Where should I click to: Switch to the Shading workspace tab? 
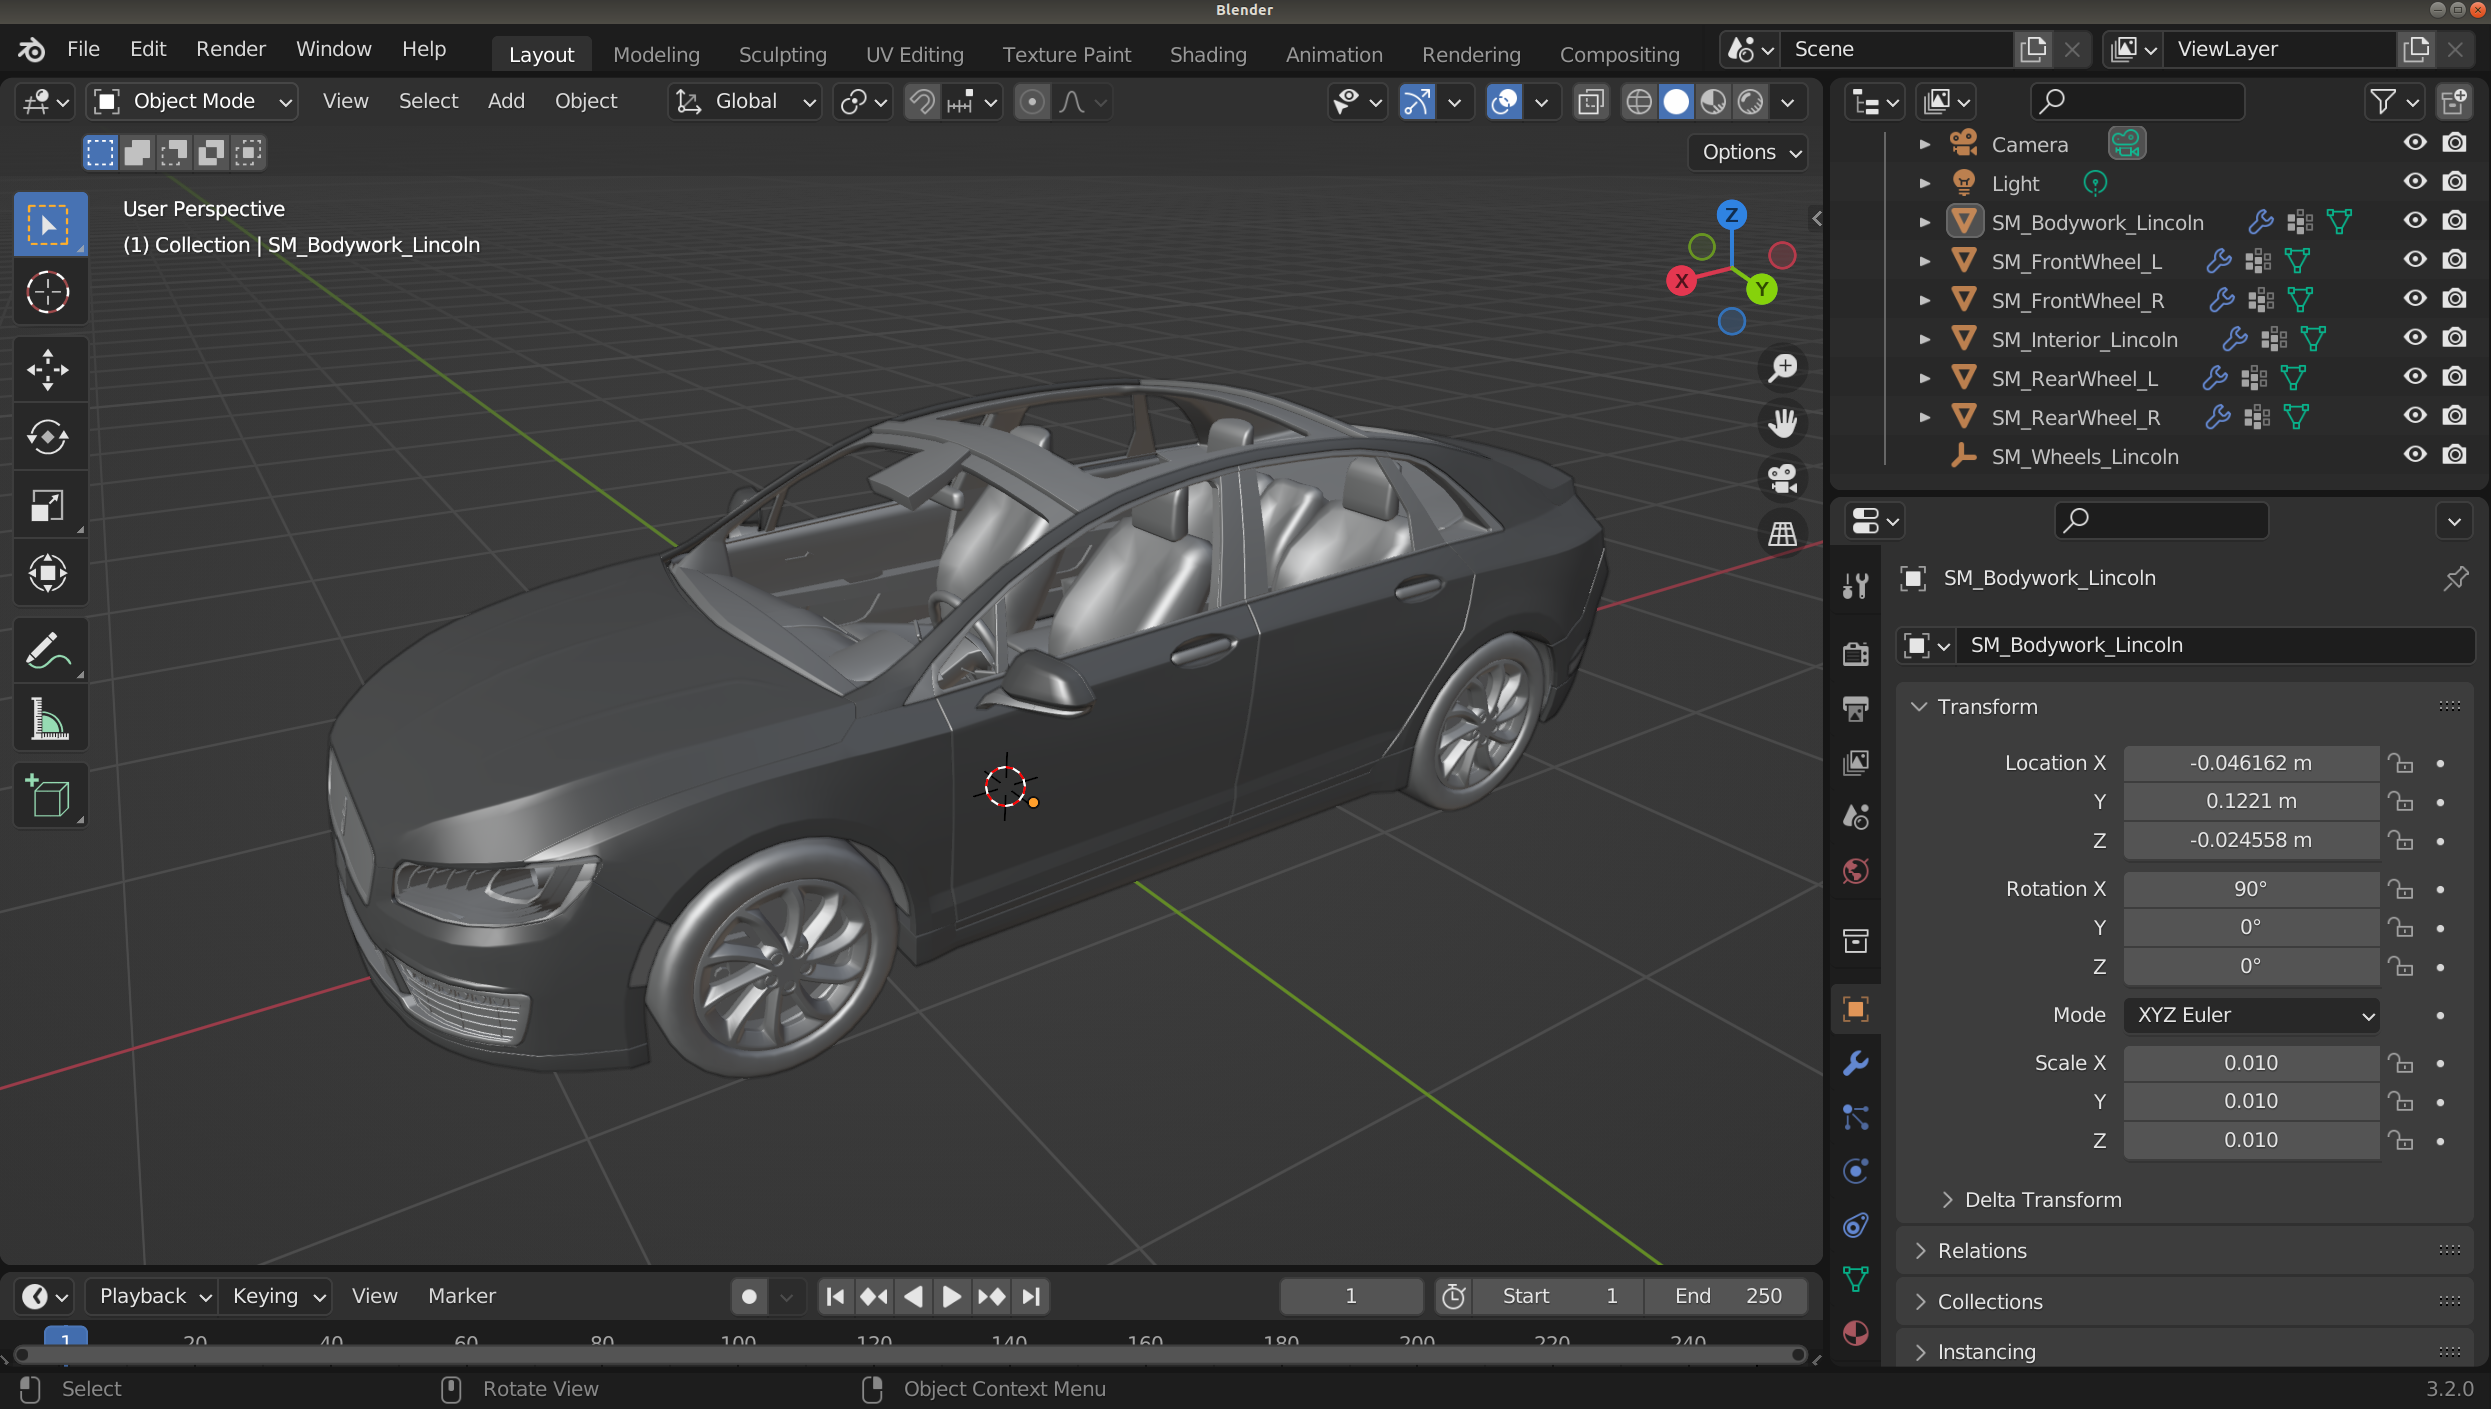pyautogui.click(x=1207, y=54)
